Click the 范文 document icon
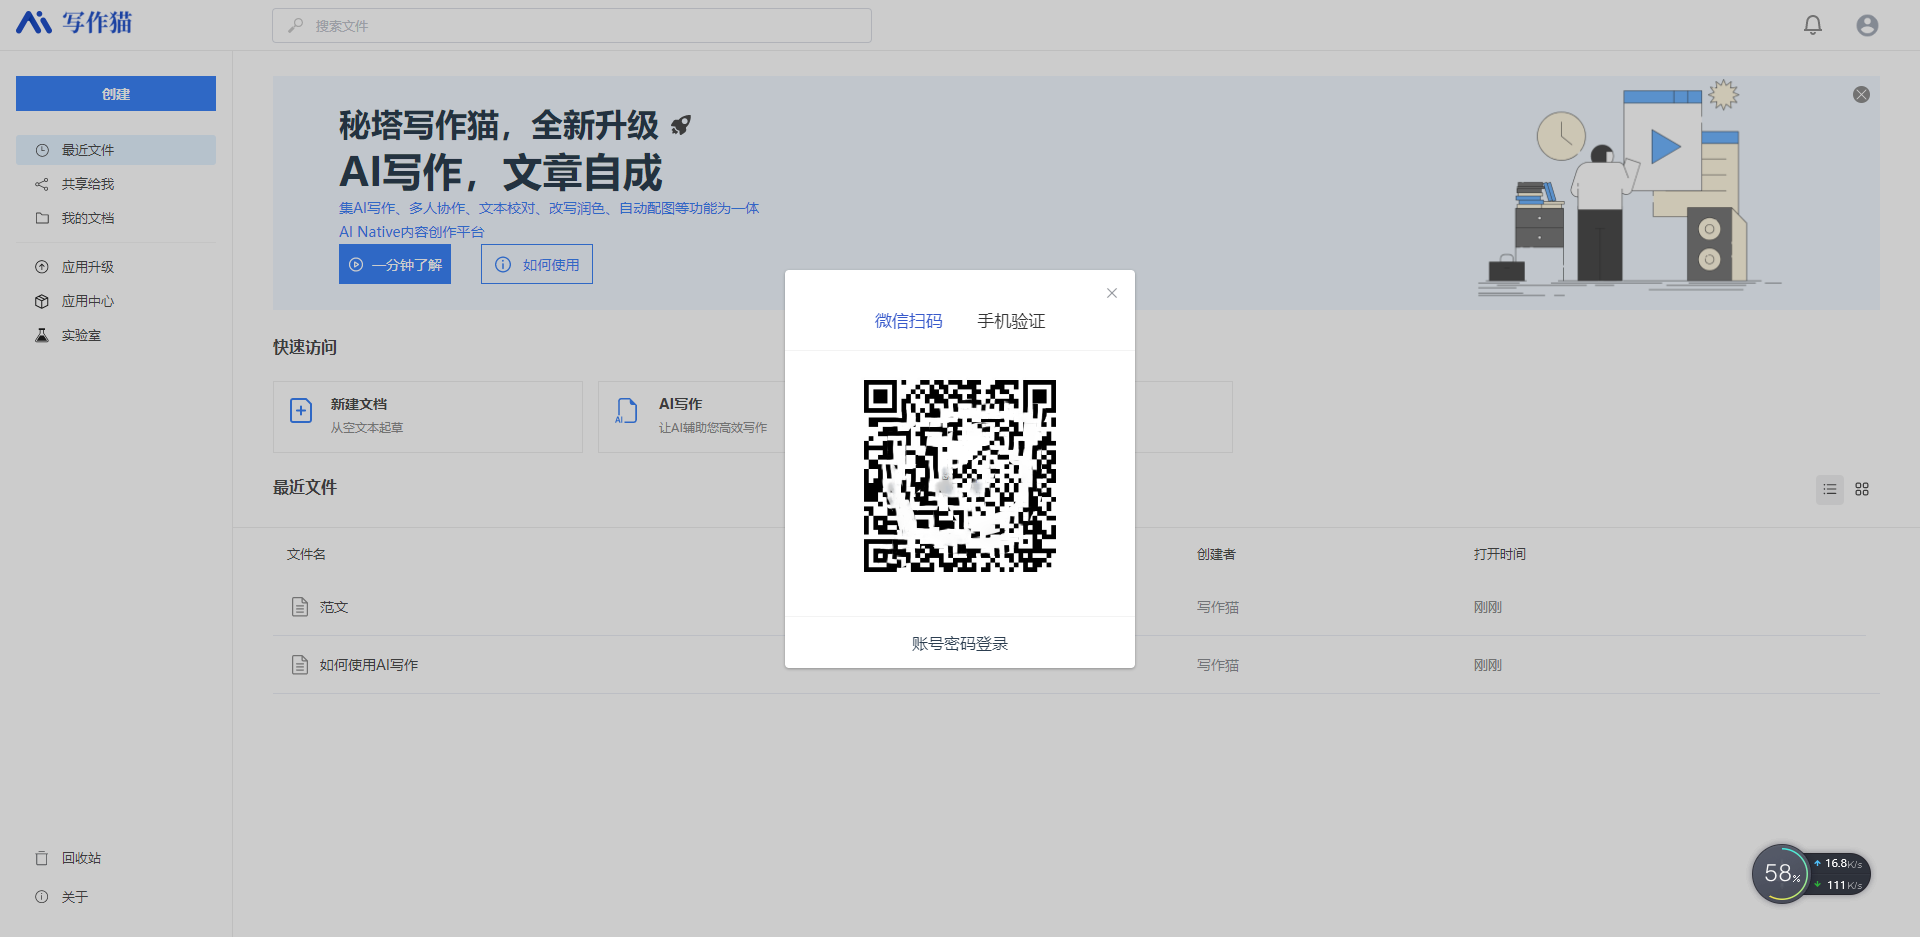Screen dimensions: 1920x937 click(299, 607)
